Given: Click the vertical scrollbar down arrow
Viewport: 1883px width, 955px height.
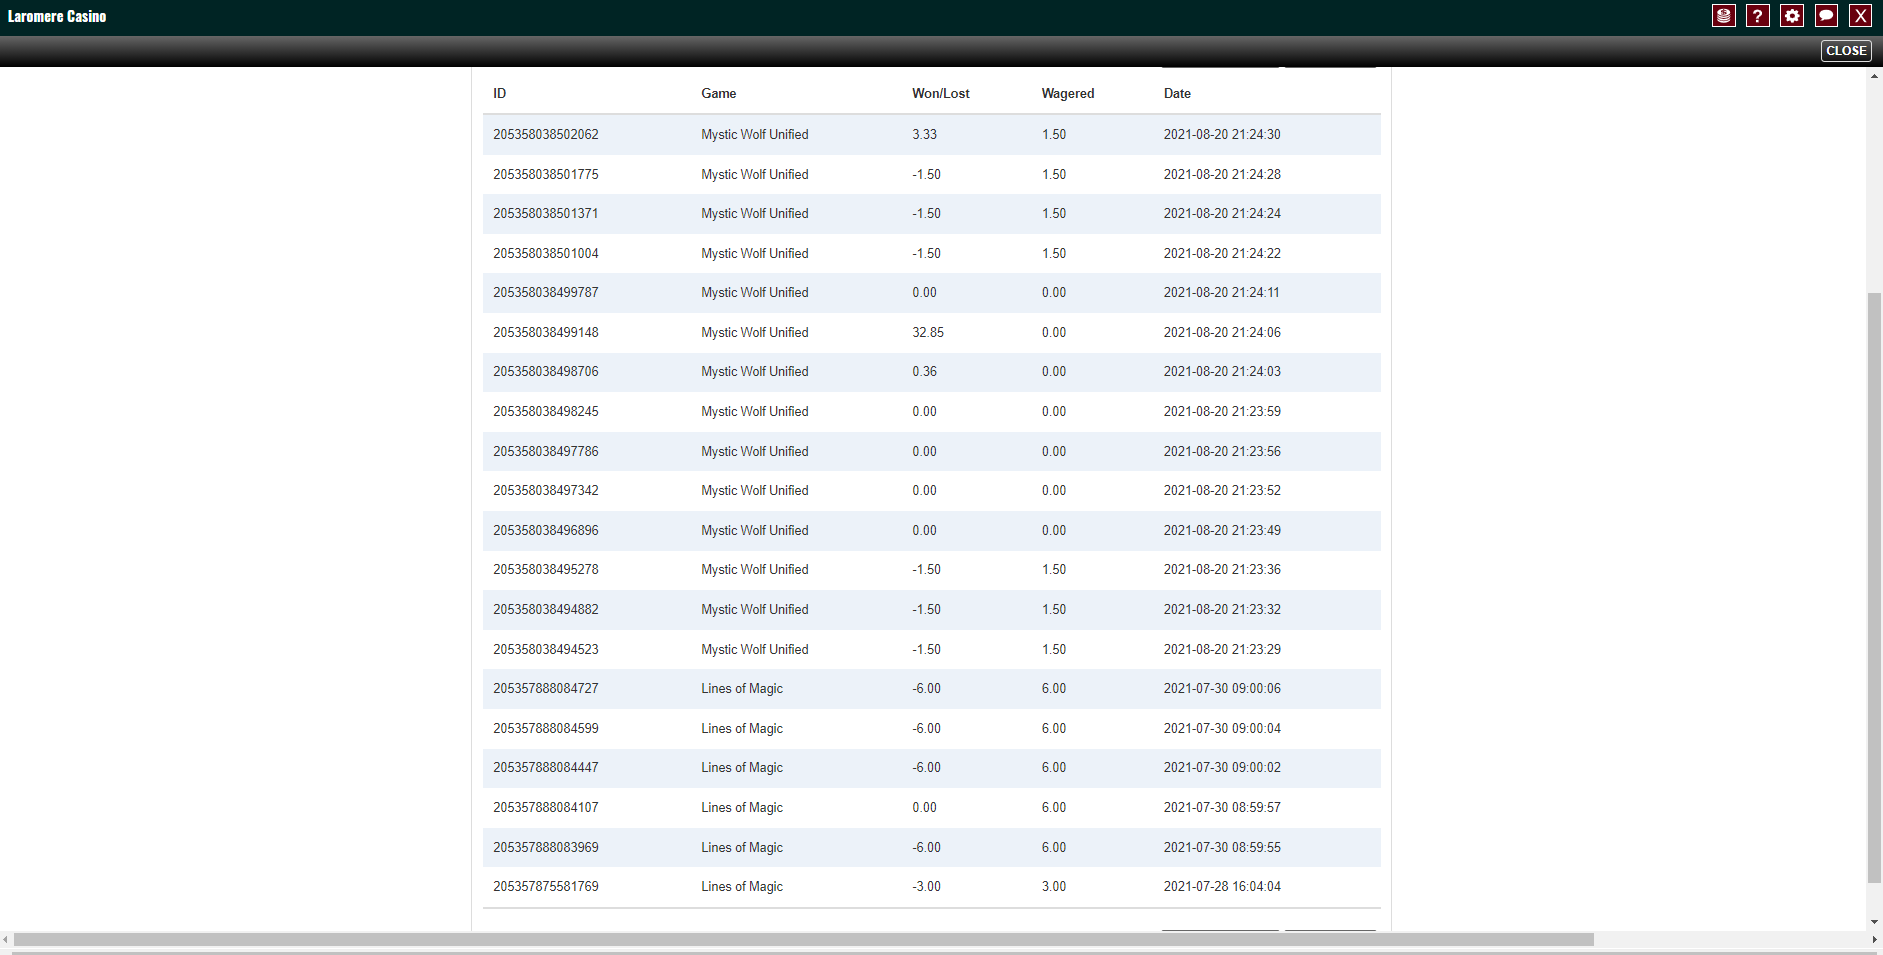Looking at the screenshot, I should coord(1874,922).
